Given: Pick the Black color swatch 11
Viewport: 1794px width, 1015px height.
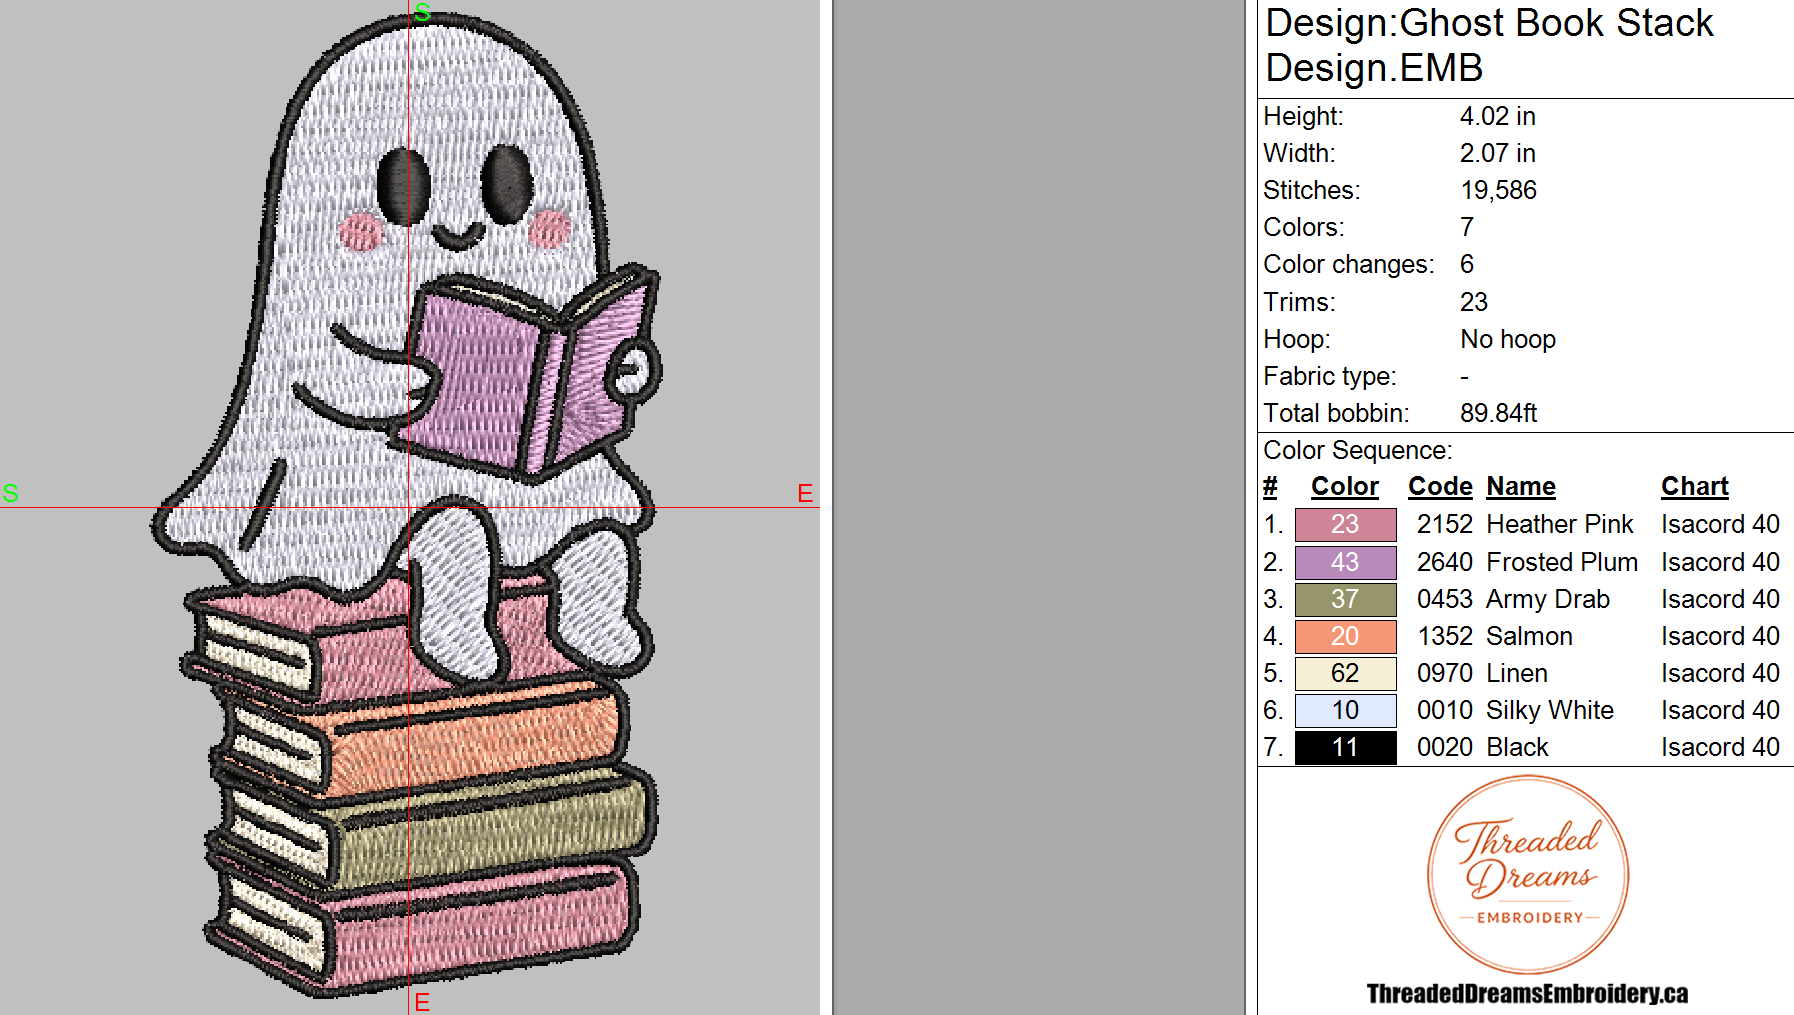Looking at the screenshot, I should [1345, 747].
